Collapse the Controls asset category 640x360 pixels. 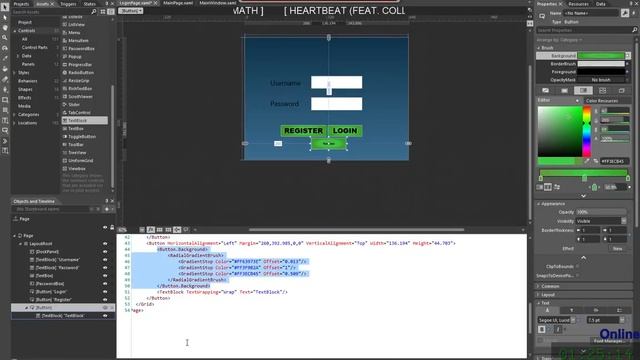(15, 31)
